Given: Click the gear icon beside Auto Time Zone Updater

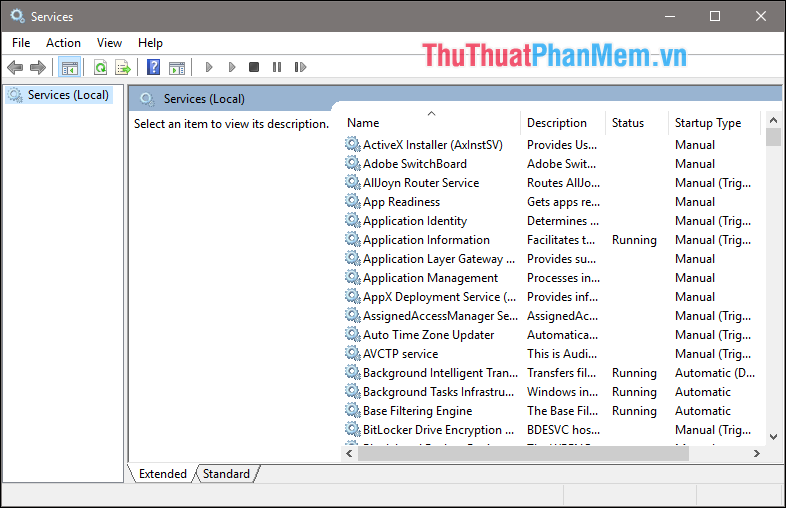Looking at the screenshot, I should point(353,334).
